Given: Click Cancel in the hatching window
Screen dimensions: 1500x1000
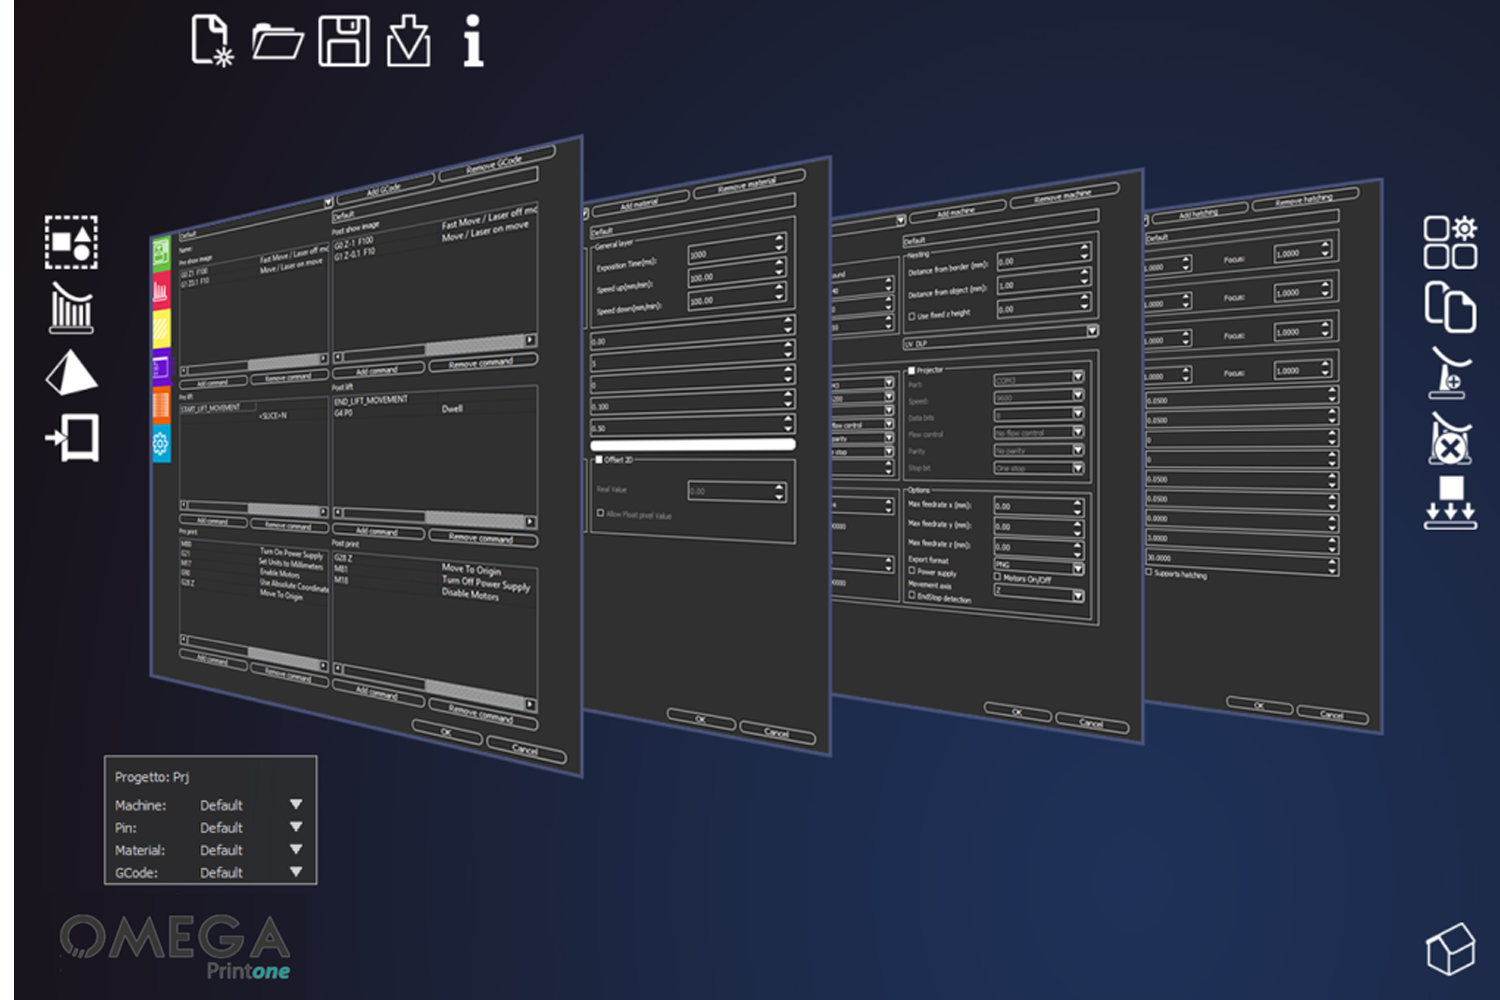Looking at the screenshot, I should point(1332,714).
